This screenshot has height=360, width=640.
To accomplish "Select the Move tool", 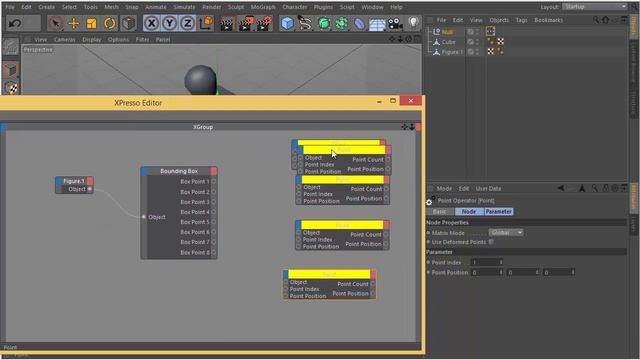I will click(x=73, y=23).
